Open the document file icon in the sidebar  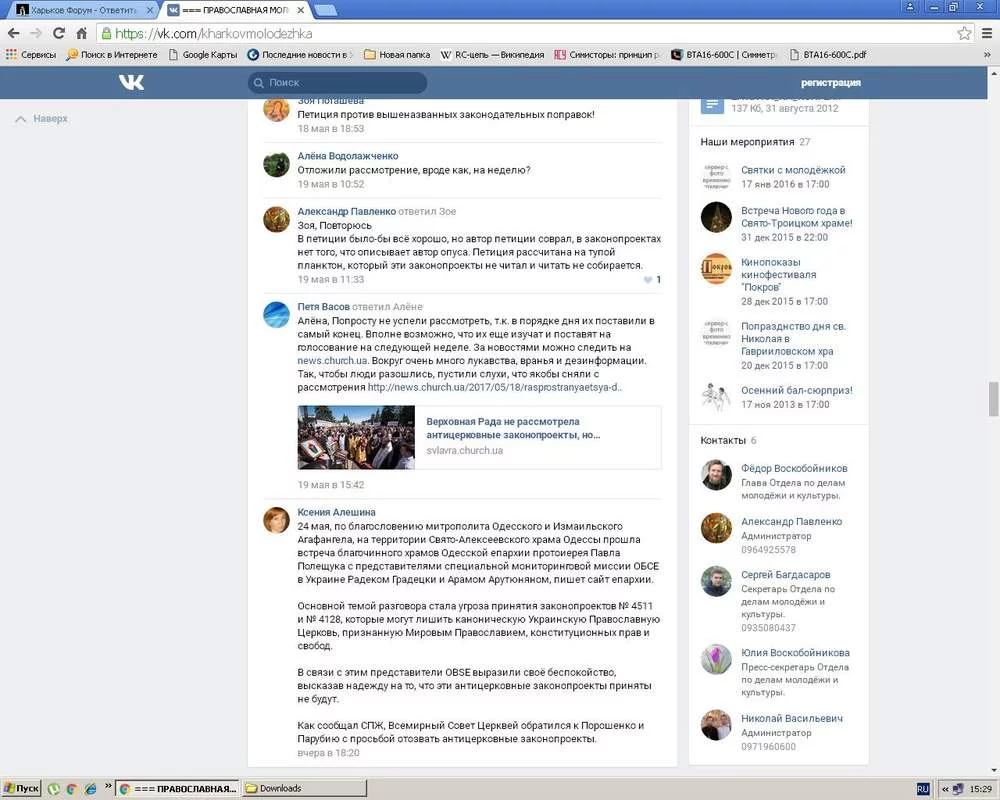(712, 105)
